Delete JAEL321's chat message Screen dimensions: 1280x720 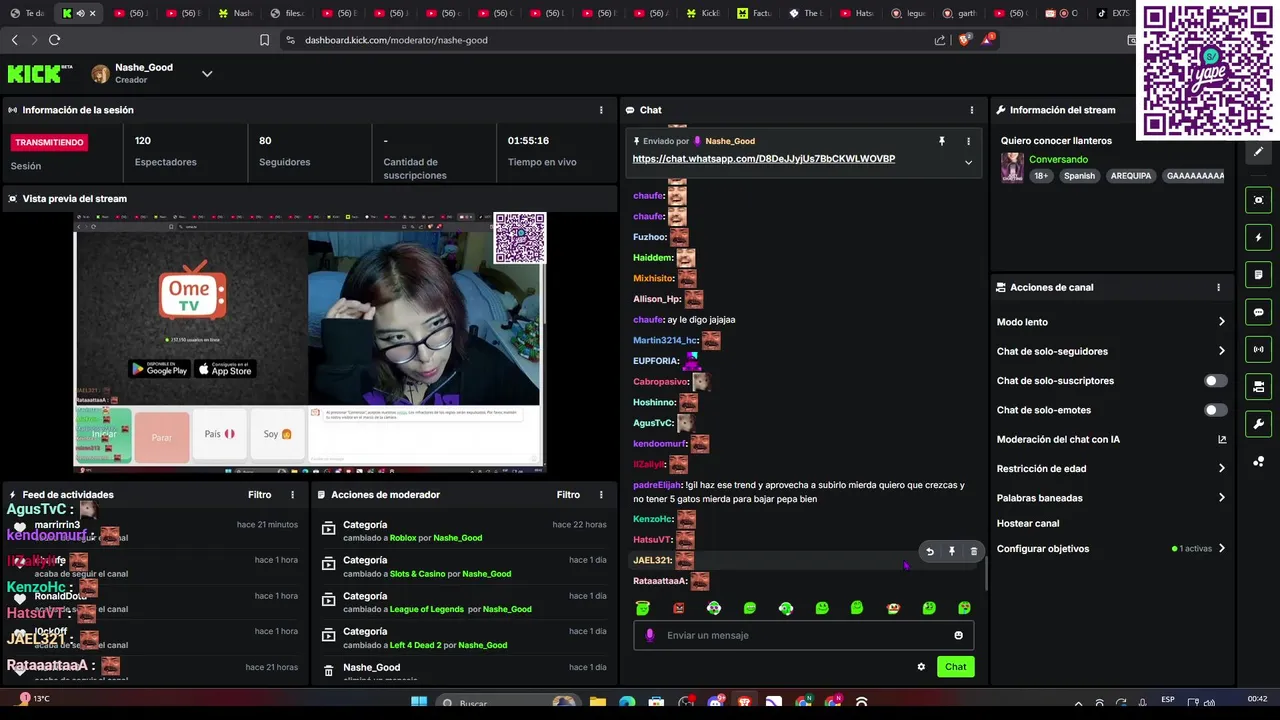coord(974,551)
